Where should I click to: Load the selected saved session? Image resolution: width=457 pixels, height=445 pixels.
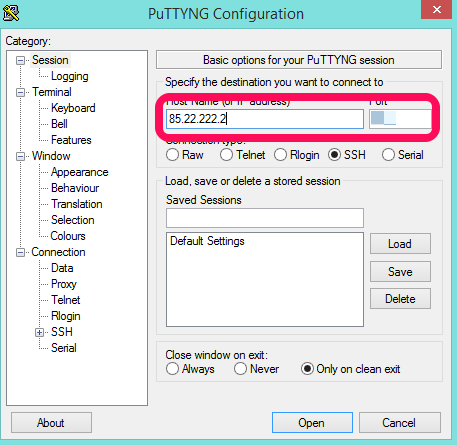(x=400, y=244)
